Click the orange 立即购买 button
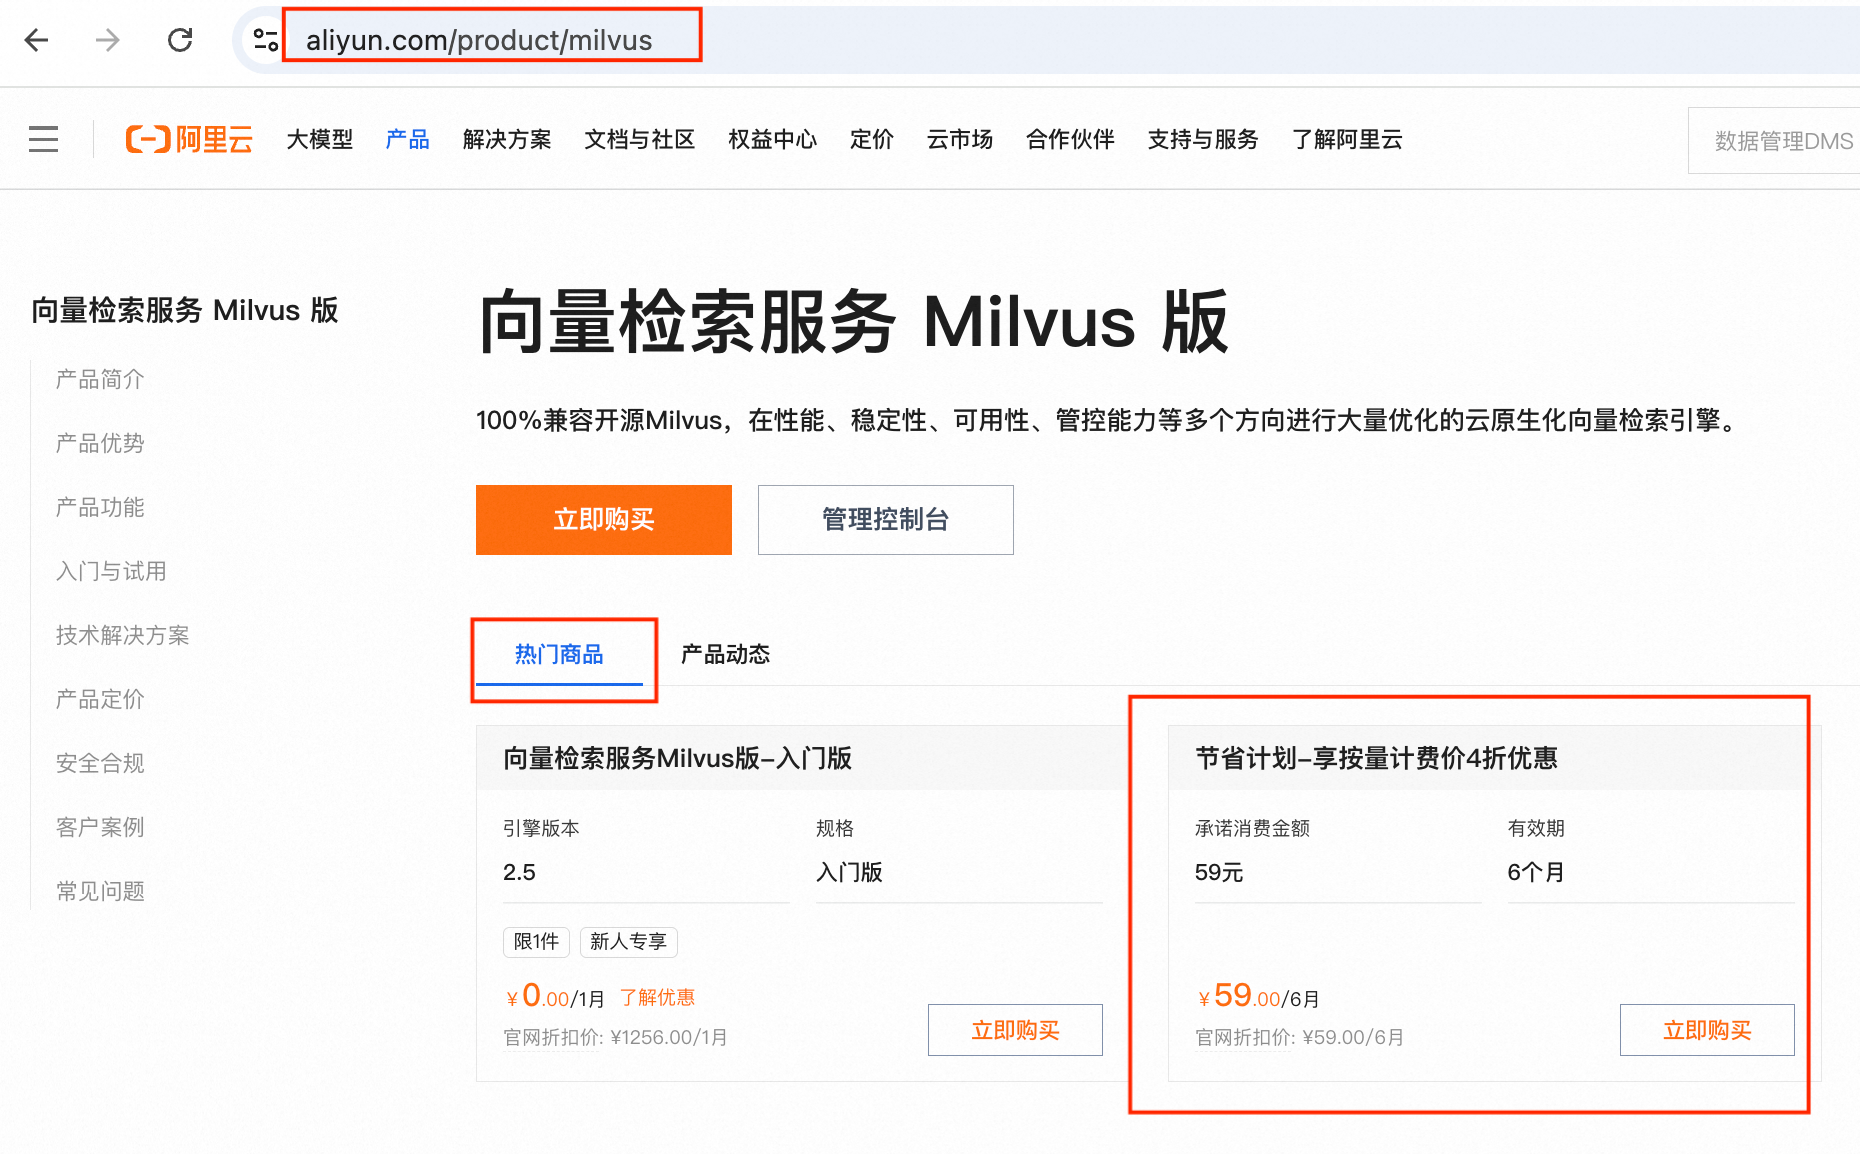Viewport: 1860px width, 1154px height. coord(604,520)
